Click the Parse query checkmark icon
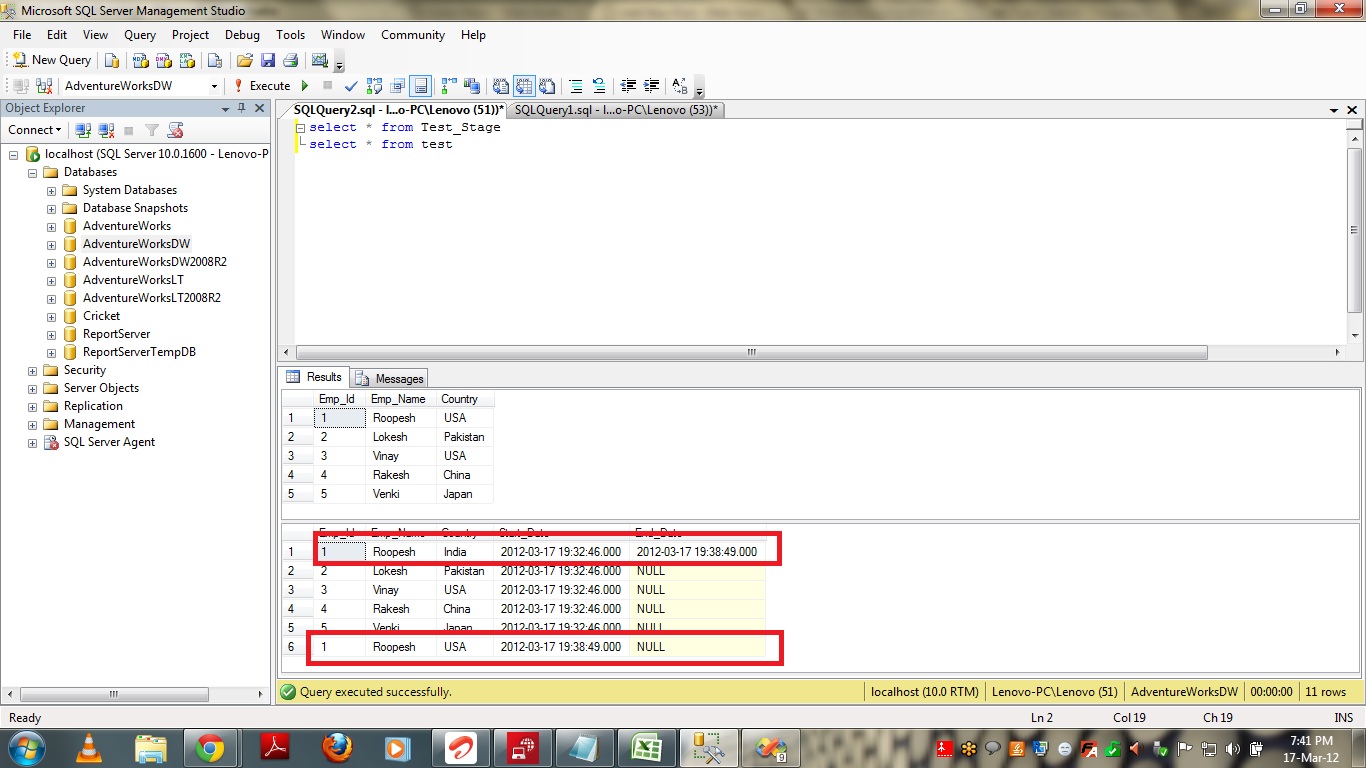Image resolution: width=1366 pixels, height=768 pixels. [x=351, y=86]
